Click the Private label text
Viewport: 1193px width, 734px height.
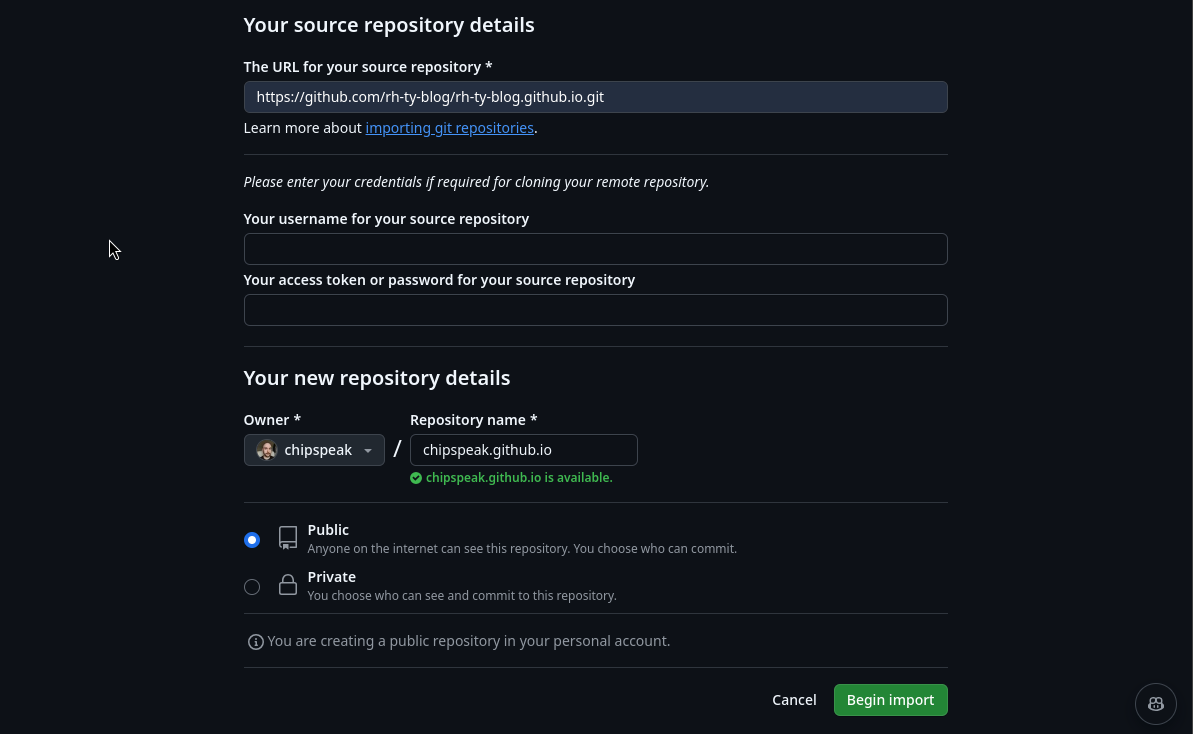pyautogui.click(x=331, y=576)
